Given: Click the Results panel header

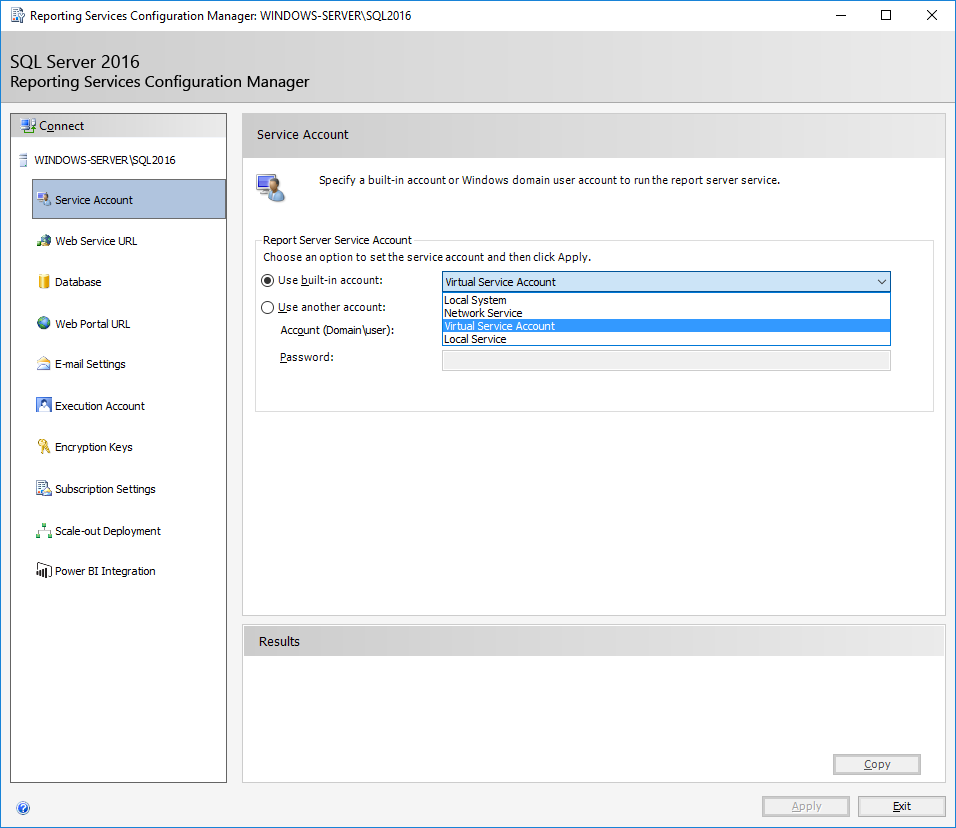Looking at the screenshot, I should [593, 641].
